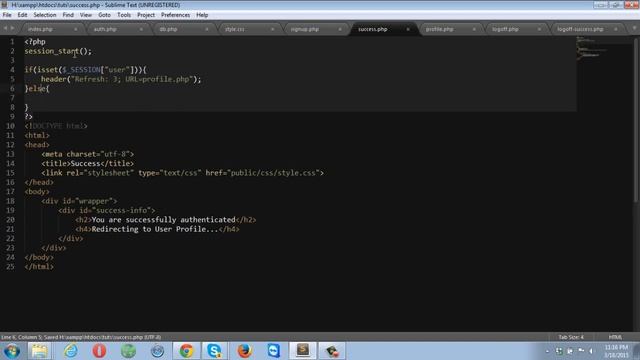
Task: Click the header Refresh profile.php line
Action: [x=121, y=79]
